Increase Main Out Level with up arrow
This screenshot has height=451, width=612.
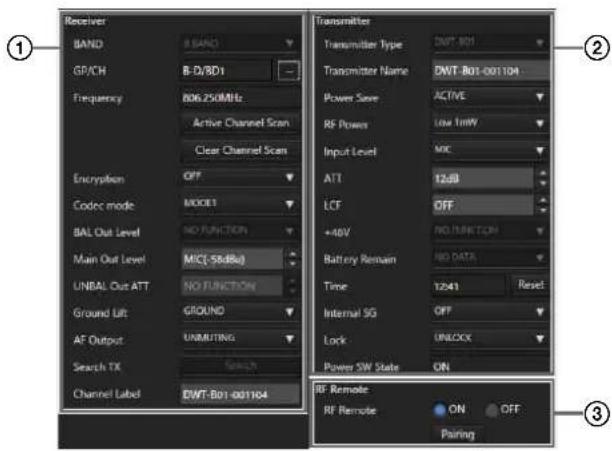coord(292,254)
